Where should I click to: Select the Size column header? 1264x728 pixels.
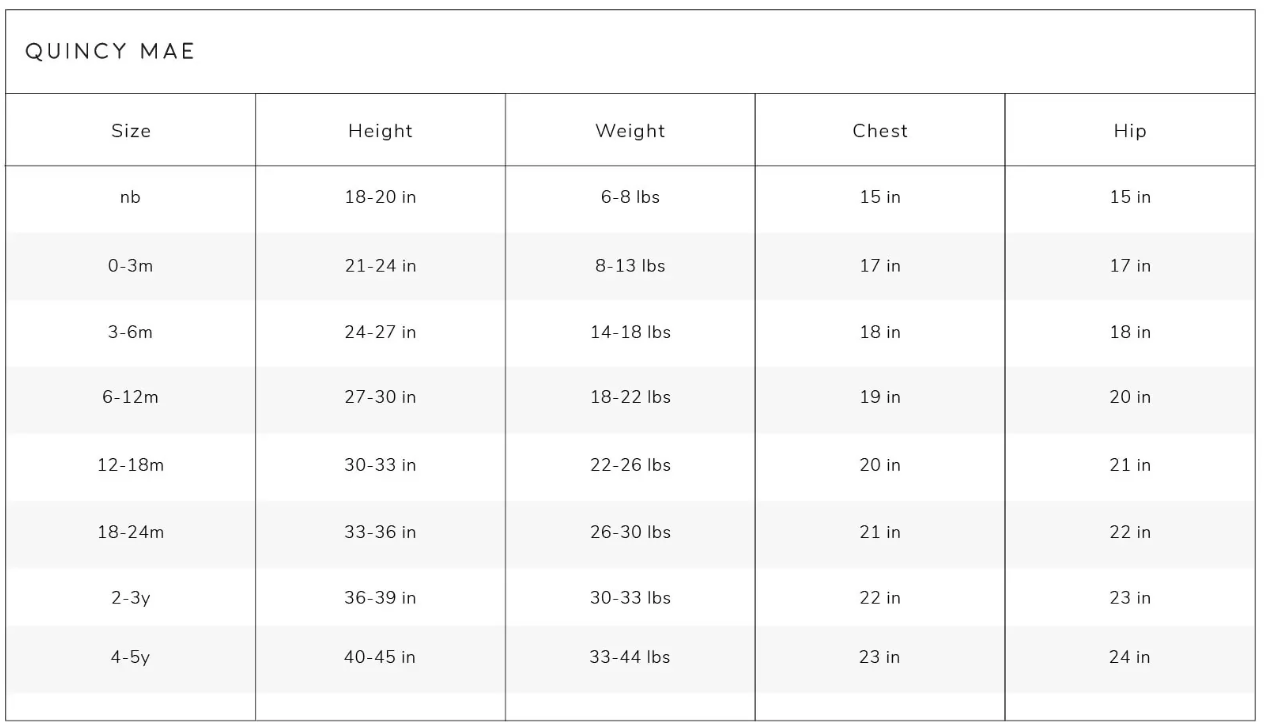[131, 131]
